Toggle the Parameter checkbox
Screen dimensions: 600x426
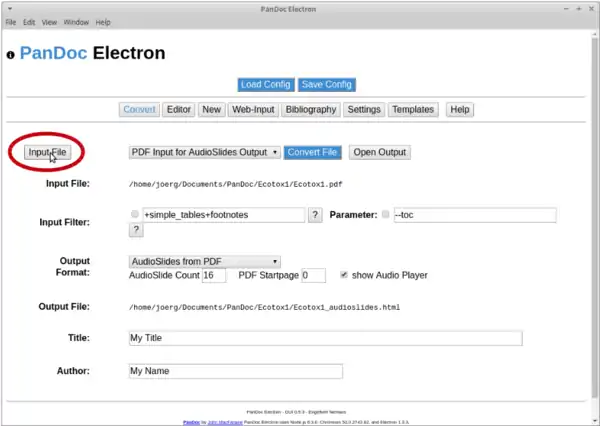pyautogui.click(x=386, y=215)
